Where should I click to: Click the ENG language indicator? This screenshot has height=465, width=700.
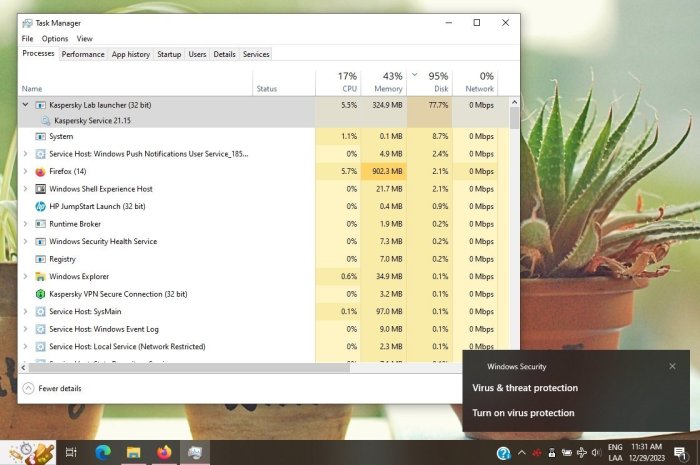pyautogui.click(x=615, y=447)
